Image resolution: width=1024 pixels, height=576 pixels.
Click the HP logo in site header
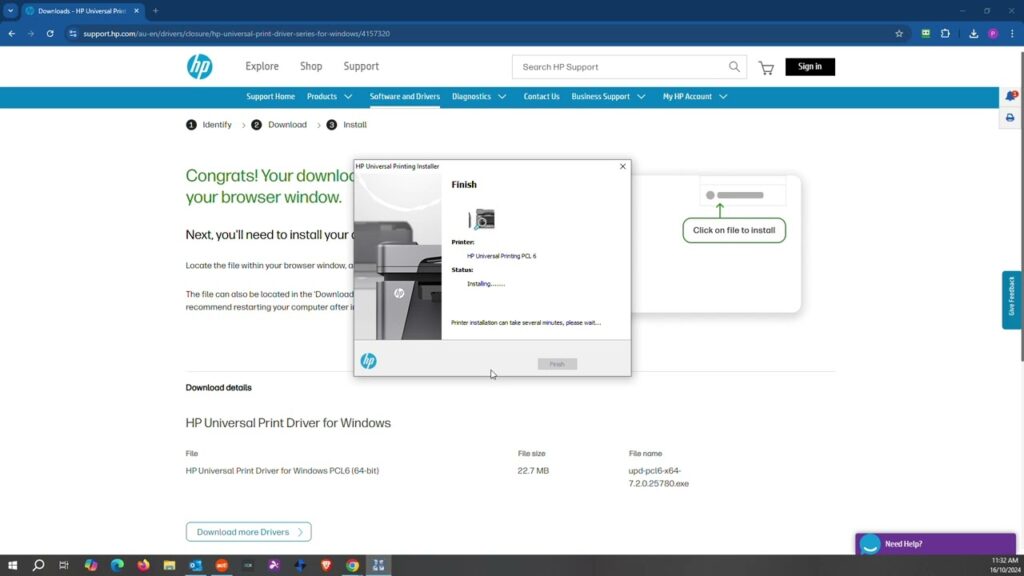coord(199,67)
